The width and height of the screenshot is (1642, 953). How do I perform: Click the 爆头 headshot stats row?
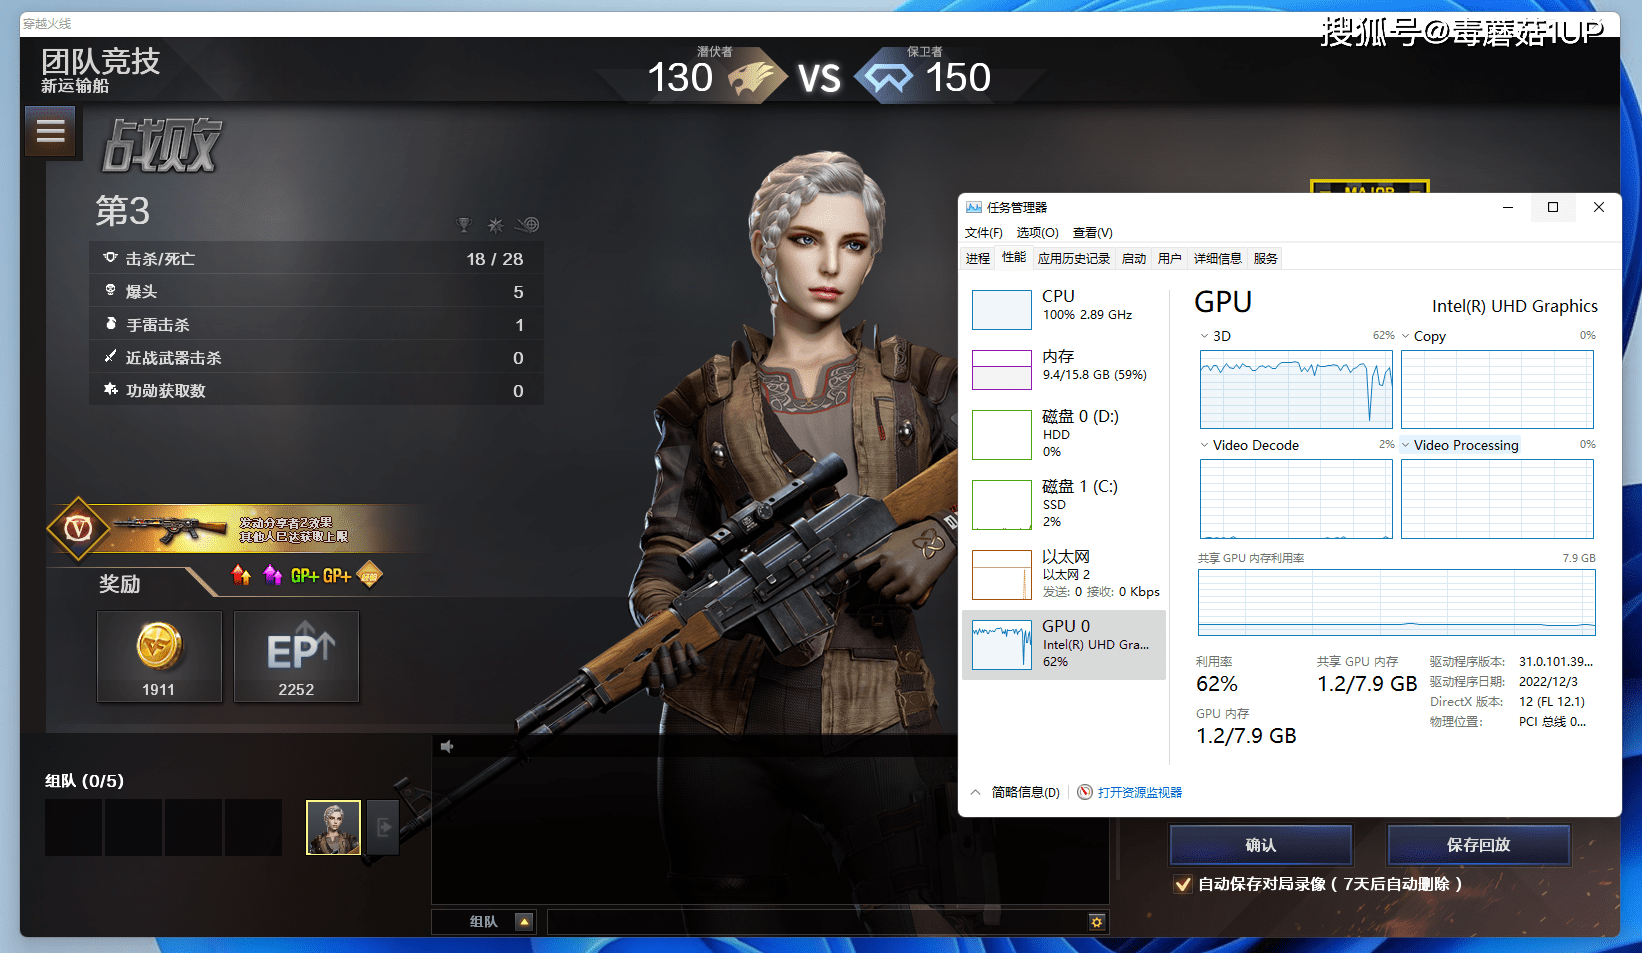point(317,291)
